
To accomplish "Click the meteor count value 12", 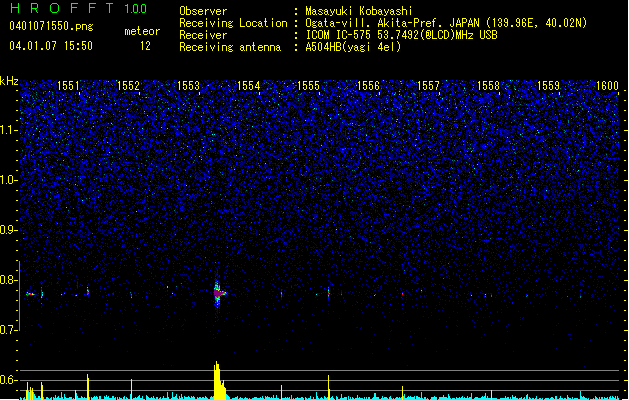I will point(145,46).
